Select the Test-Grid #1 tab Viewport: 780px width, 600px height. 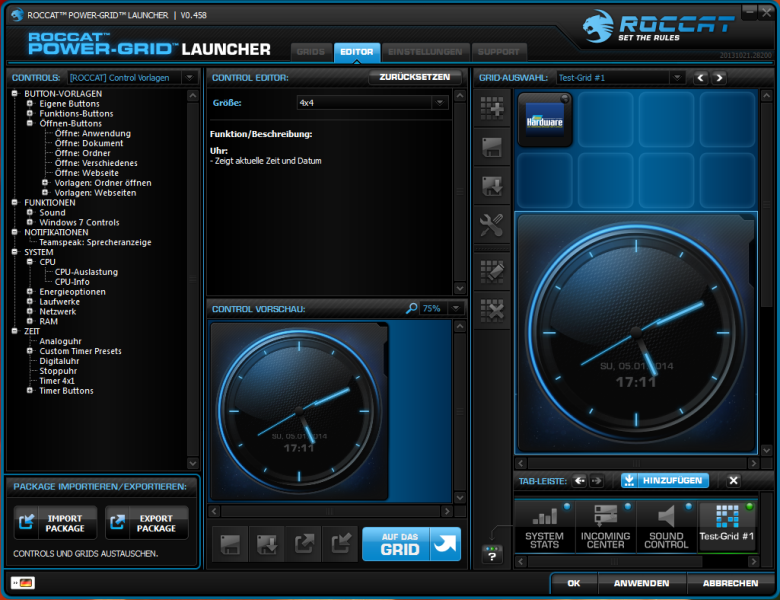coord(727,526)
